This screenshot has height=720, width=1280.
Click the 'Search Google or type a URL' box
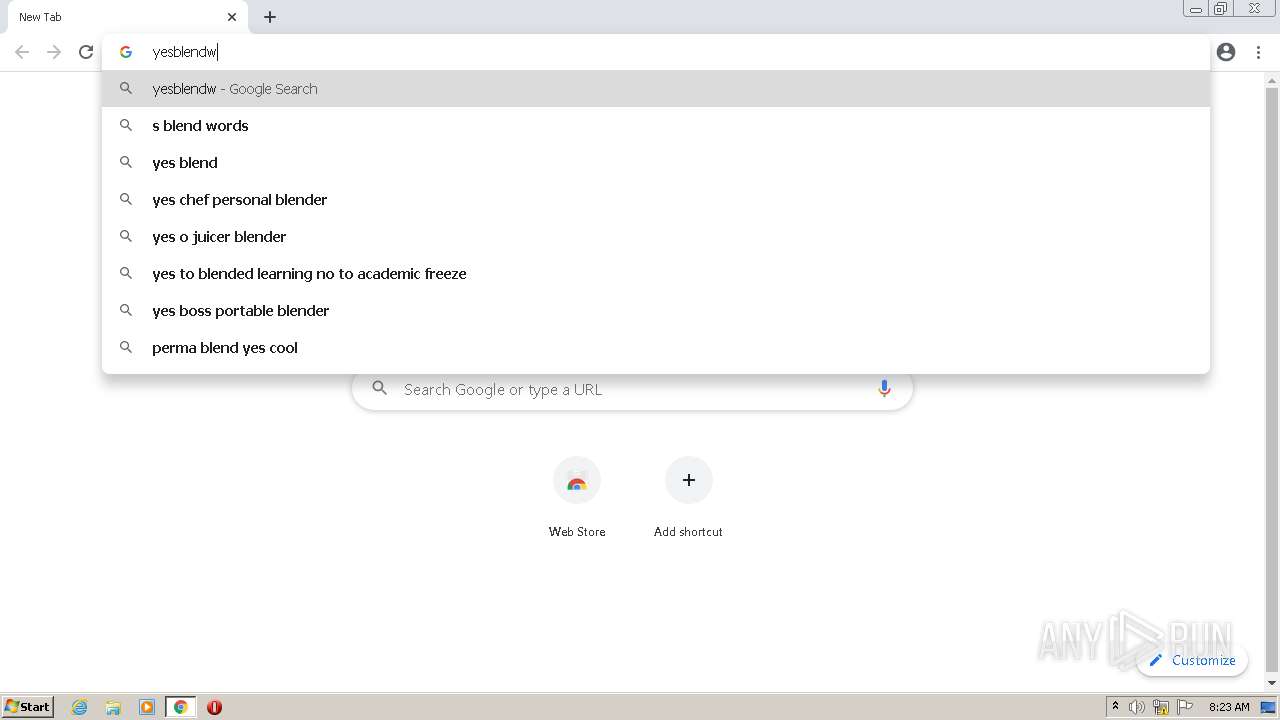tap(632, 389)
